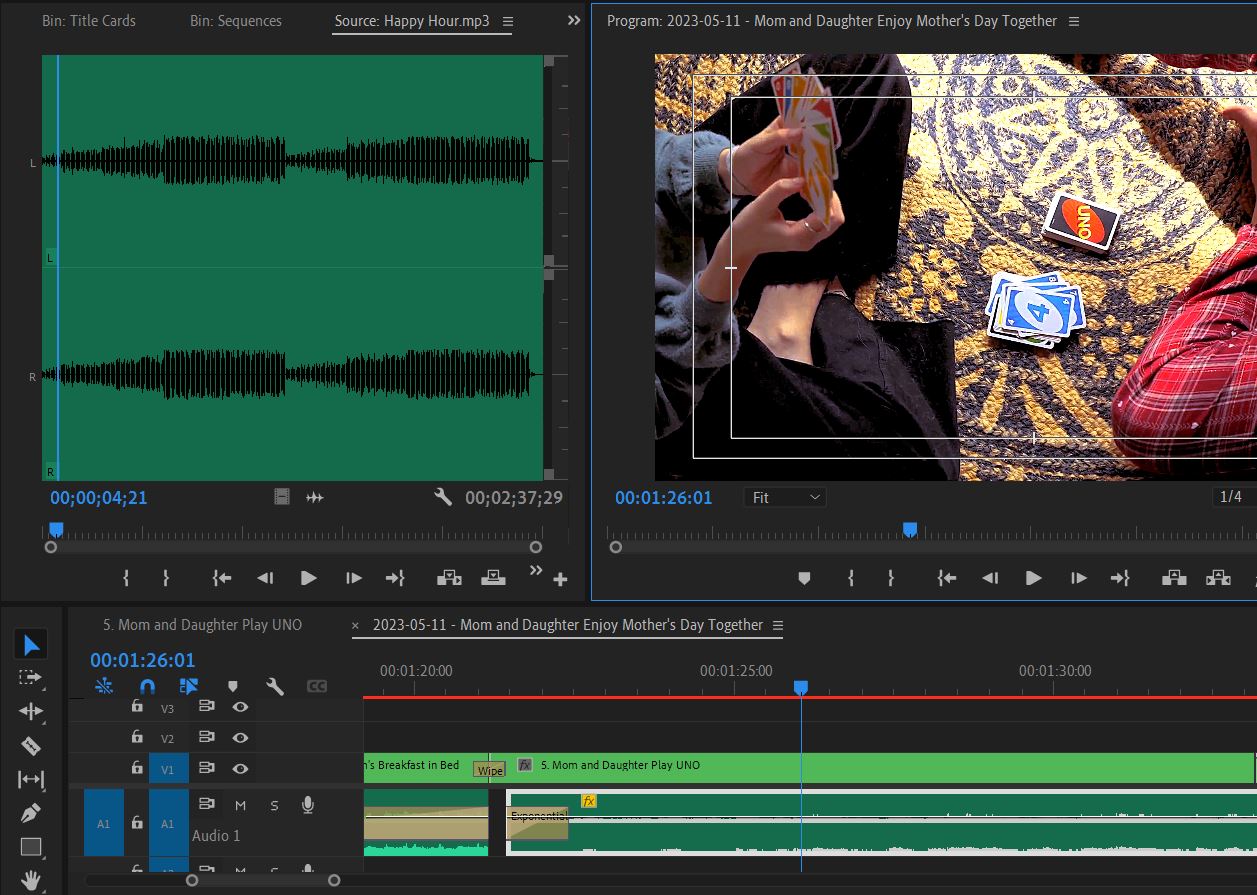Select the Source: Happy Hour.mp3 tab
1257x895 pixels.
coord(412,21)
